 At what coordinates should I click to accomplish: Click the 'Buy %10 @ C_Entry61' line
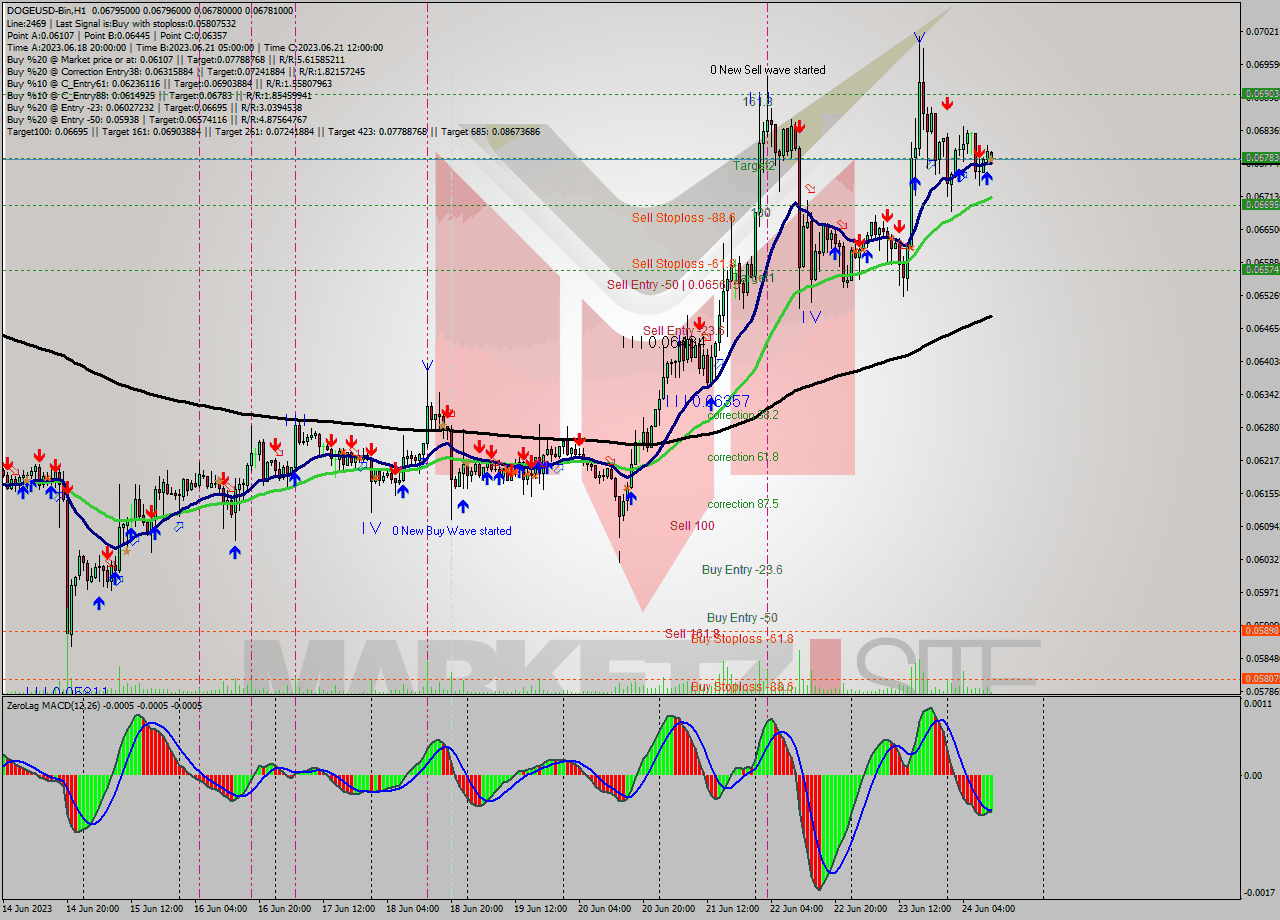[168, 83]
